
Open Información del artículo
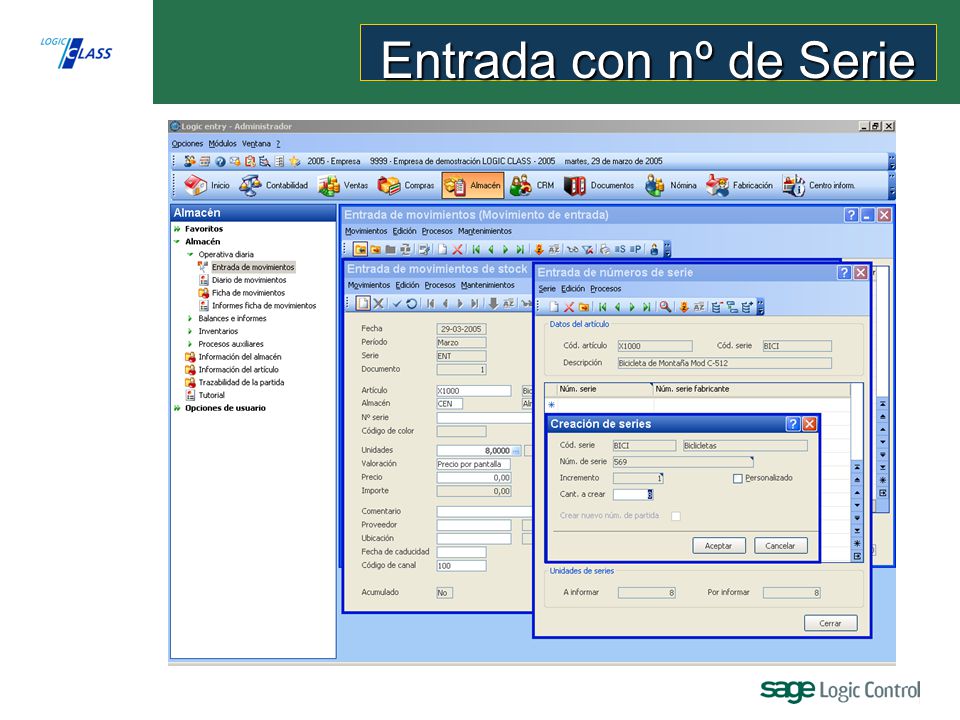pyautogui.click(x=238, y=369)
